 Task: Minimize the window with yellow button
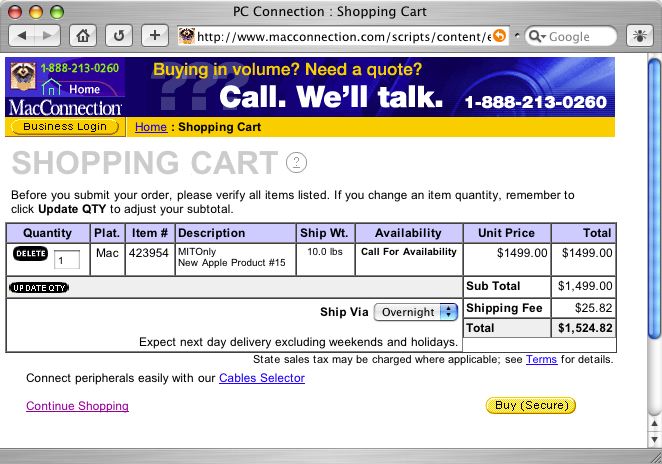click(36, 12)
